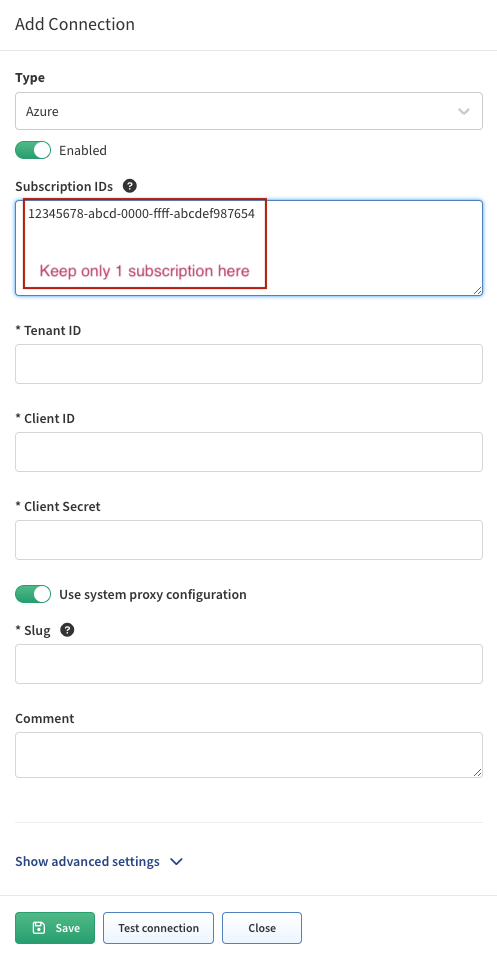Focus the Tenant ID field
Screen dimensions: 497x958
(x=249, y=364)
